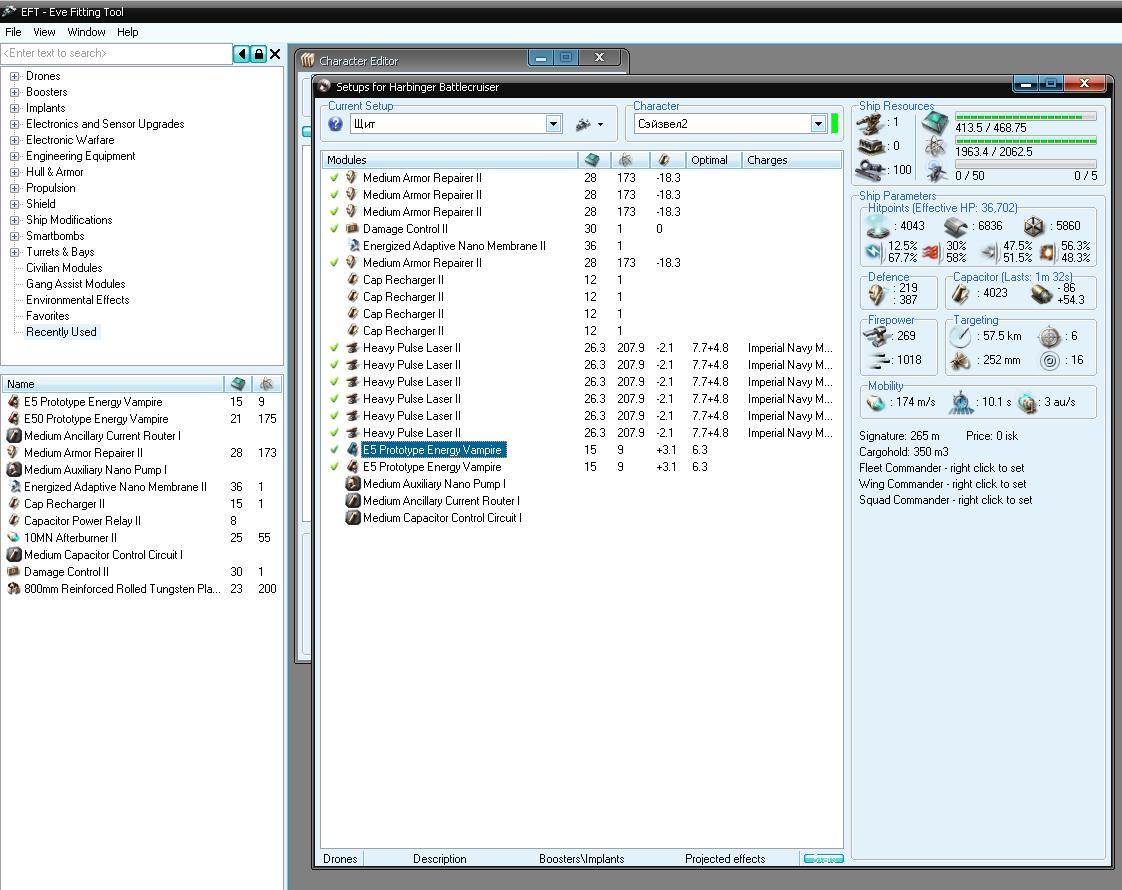Click the powergrid column header icon
This screenshot has height=890, width=1122.
point(625,160)
